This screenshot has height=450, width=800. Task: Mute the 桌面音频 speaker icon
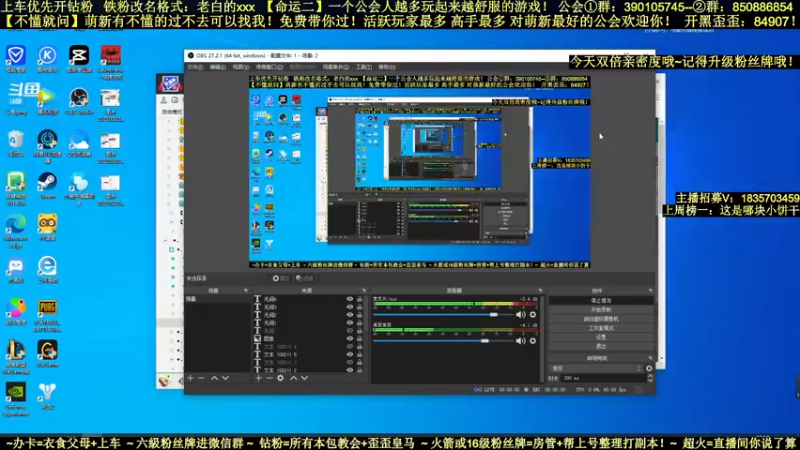[520, 341]
